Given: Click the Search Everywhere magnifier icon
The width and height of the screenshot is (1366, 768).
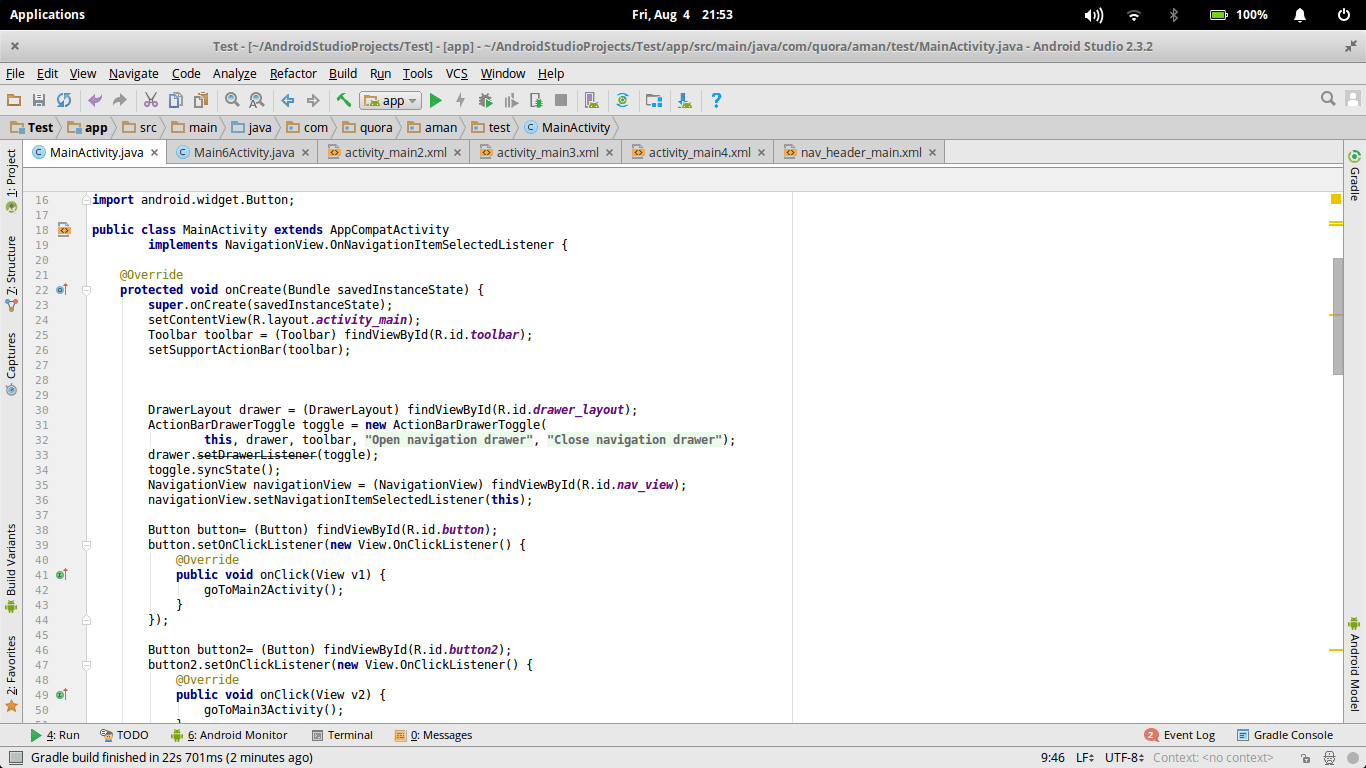Looking at the screenshot, I should (x=1328, y=99).
